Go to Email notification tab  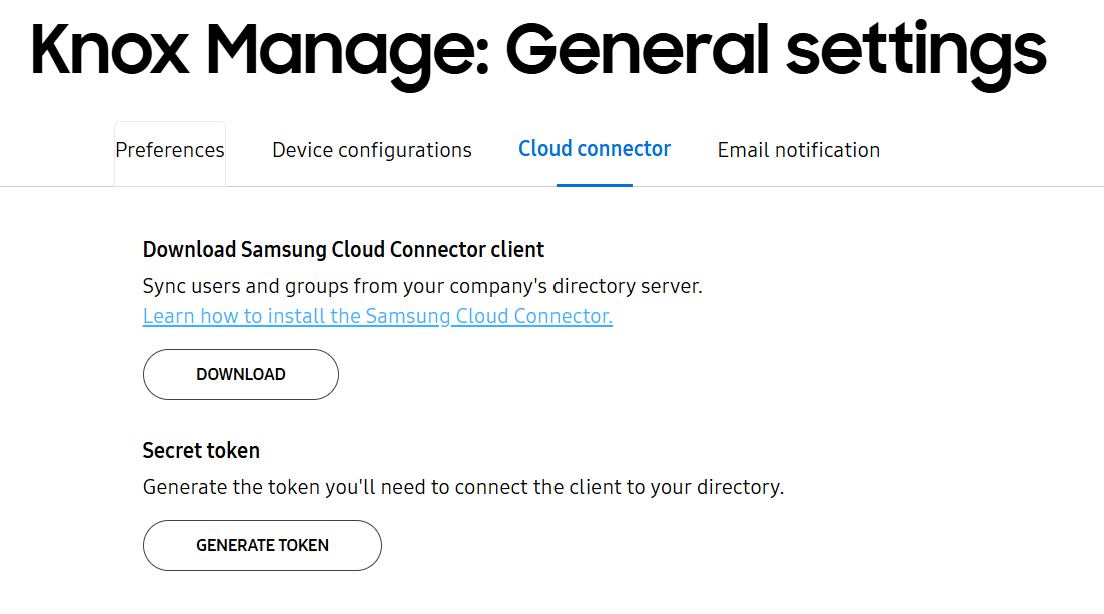798,150
